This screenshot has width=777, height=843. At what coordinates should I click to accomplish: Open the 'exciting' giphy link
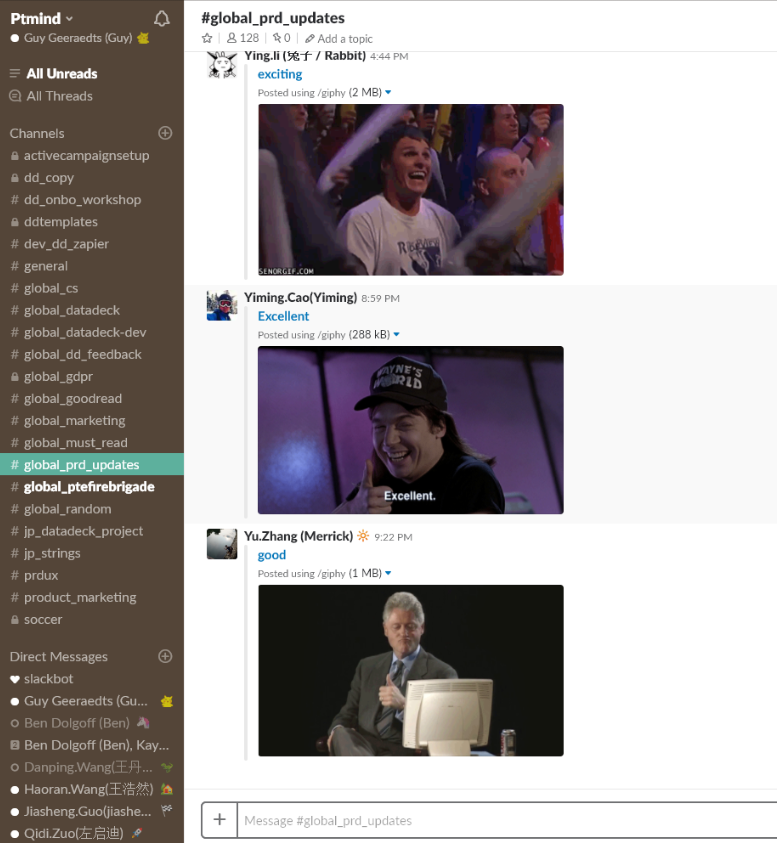pyautogui.click(x=280, y=74)
